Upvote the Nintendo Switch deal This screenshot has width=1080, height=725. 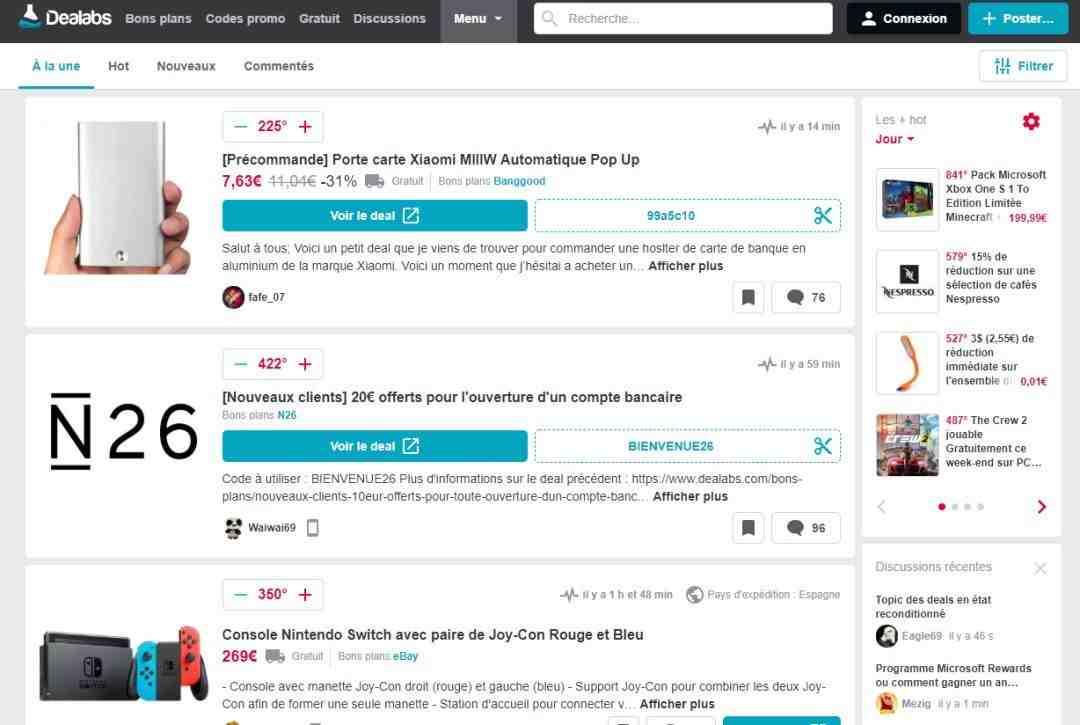click(305, 595)
